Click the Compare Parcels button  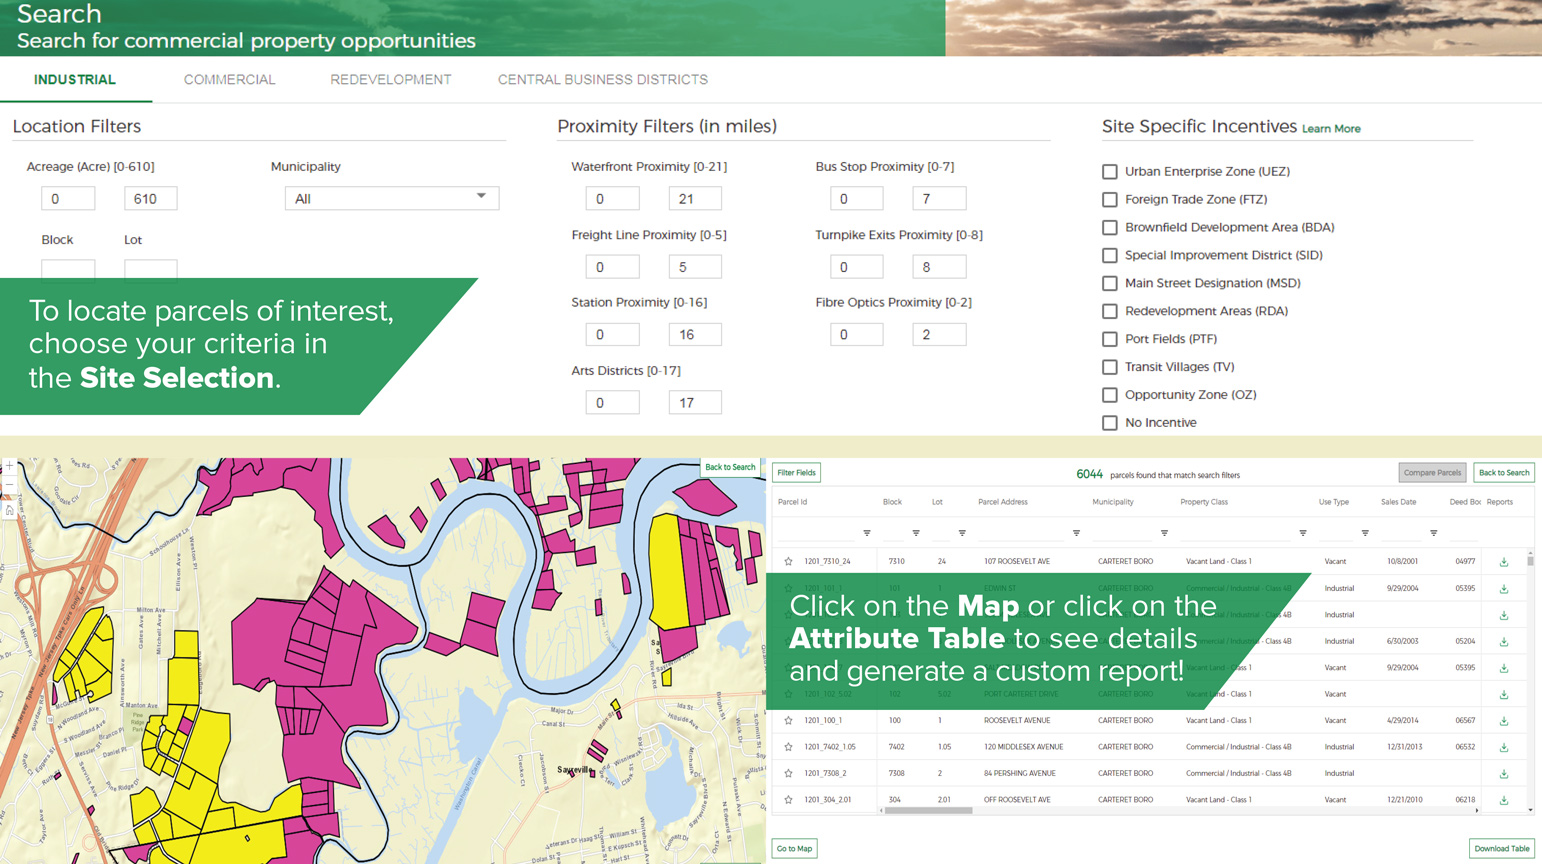coord(1432,473)
